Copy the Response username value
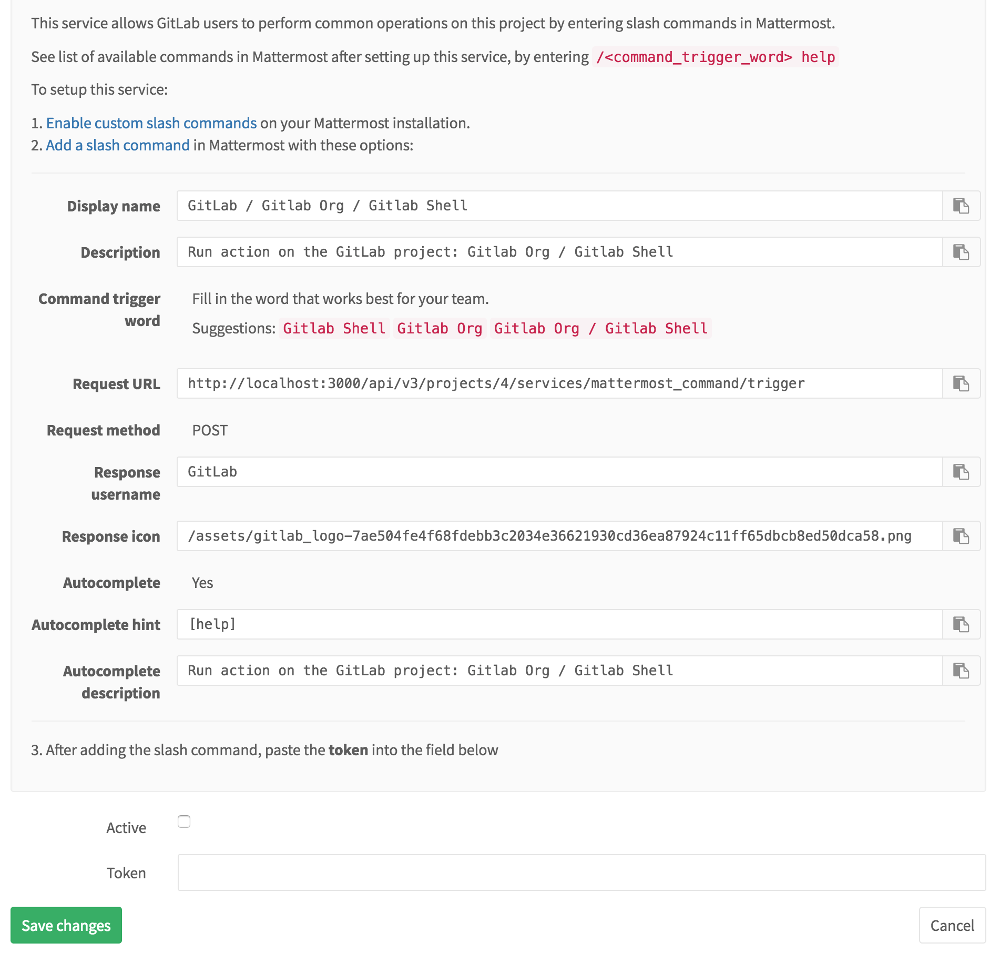 click(x=961, y=471)
